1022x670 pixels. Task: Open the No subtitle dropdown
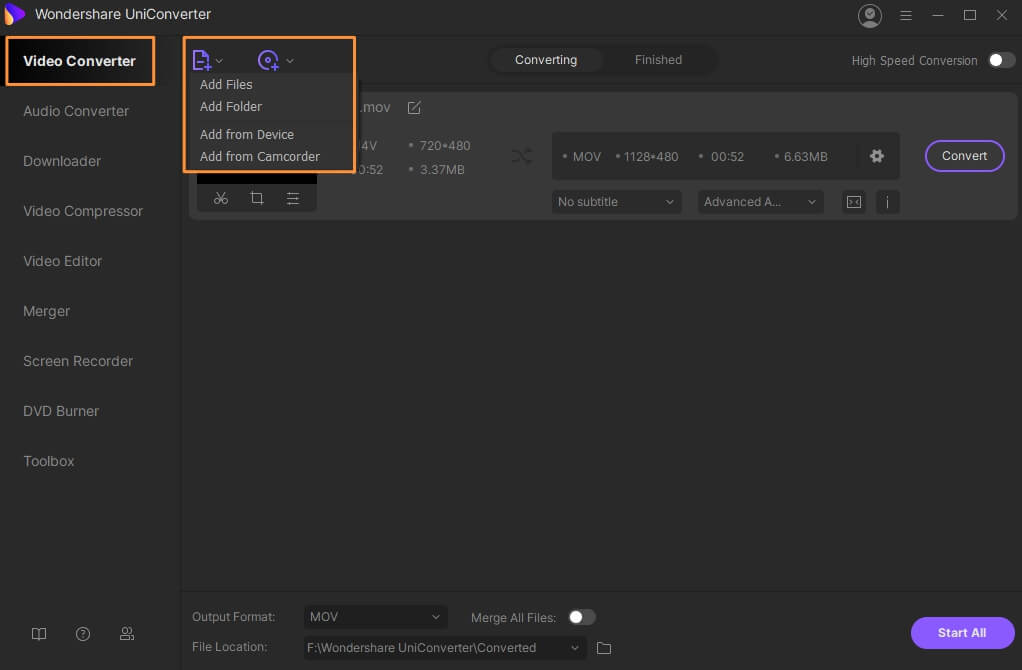coord(616,202)
